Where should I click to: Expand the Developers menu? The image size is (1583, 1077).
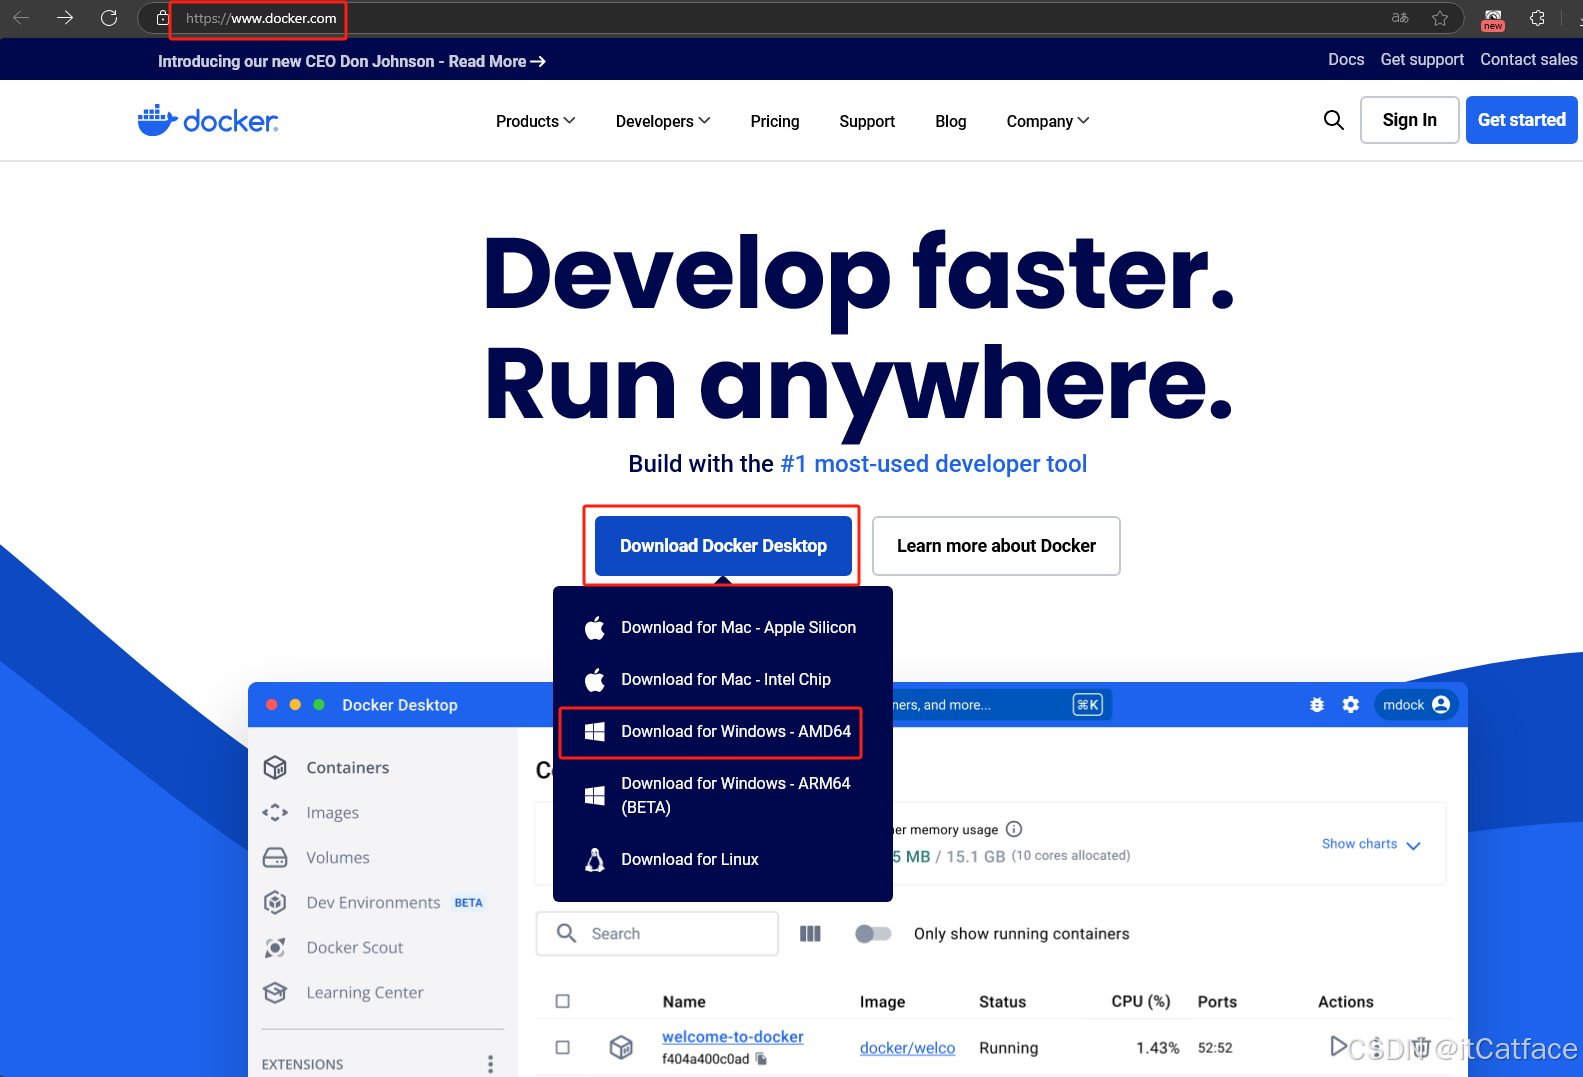coord(663,121)
